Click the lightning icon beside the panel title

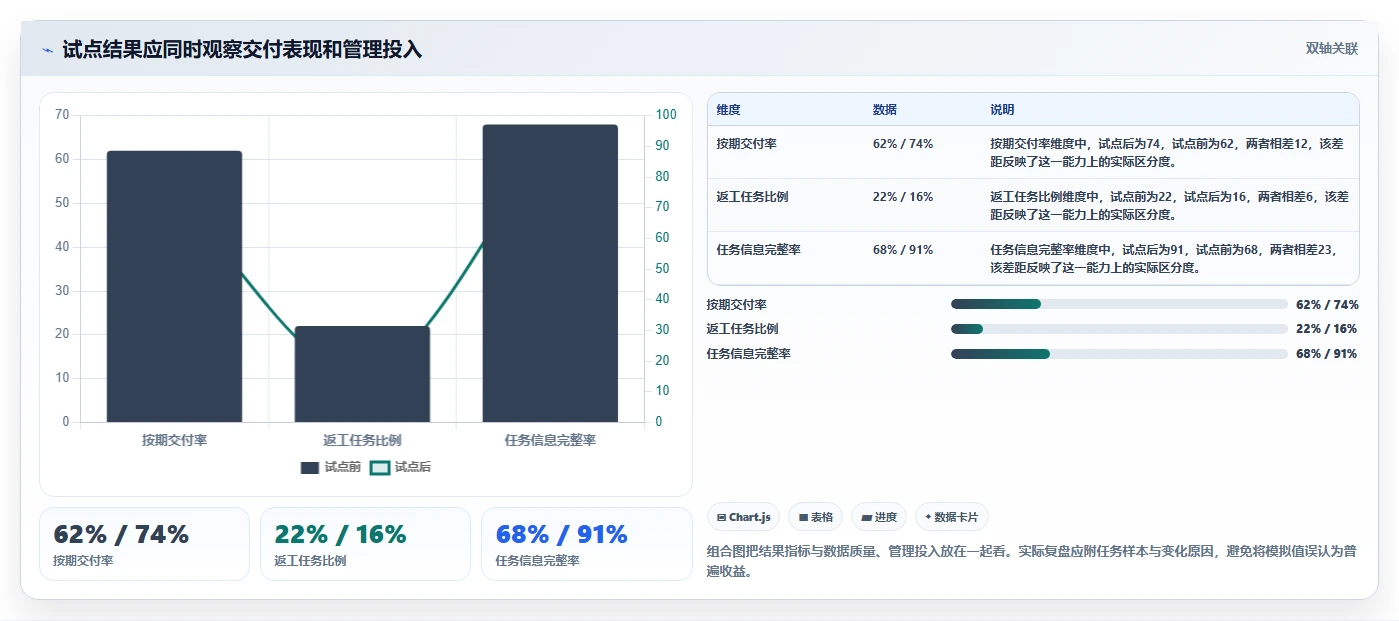click(x=47, y=50)
